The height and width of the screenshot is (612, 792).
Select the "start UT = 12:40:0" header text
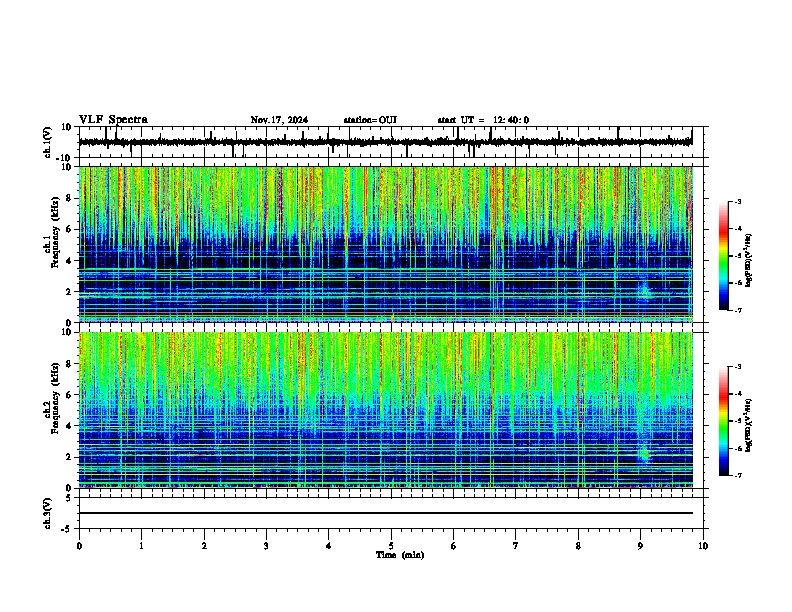(483, 120)
